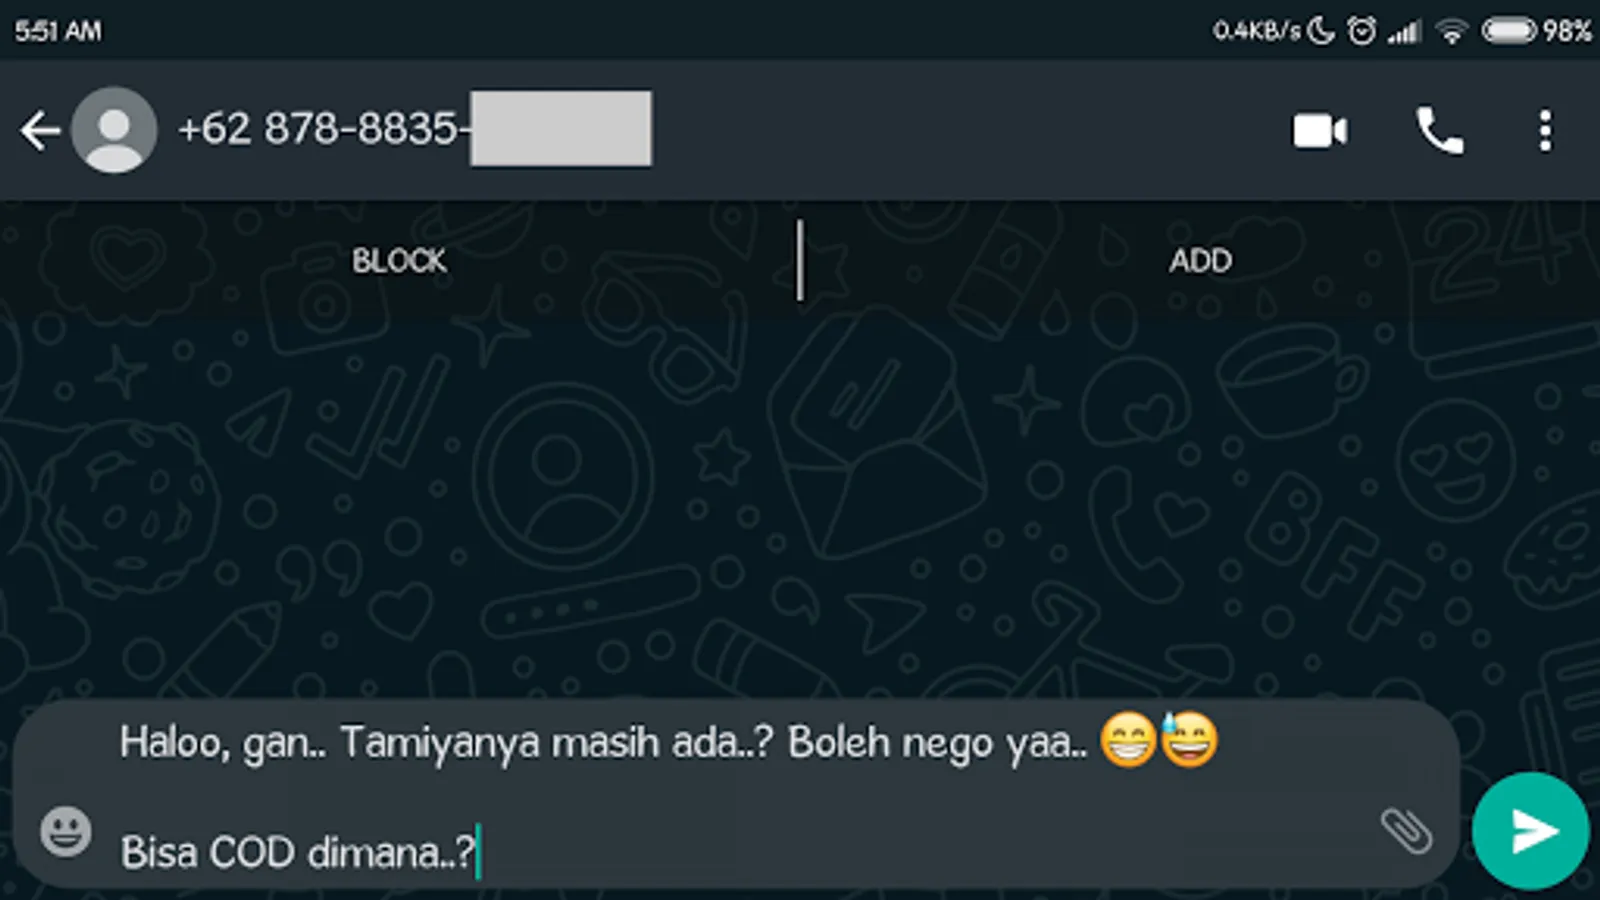
Task: Block this unknown number
Action: pos(399,261)
